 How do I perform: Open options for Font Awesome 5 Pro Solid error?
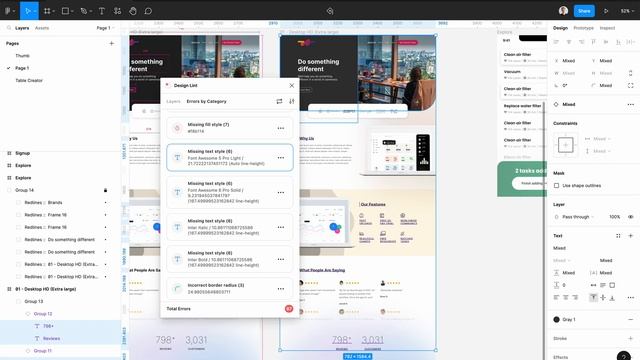(x=281, y=193)
